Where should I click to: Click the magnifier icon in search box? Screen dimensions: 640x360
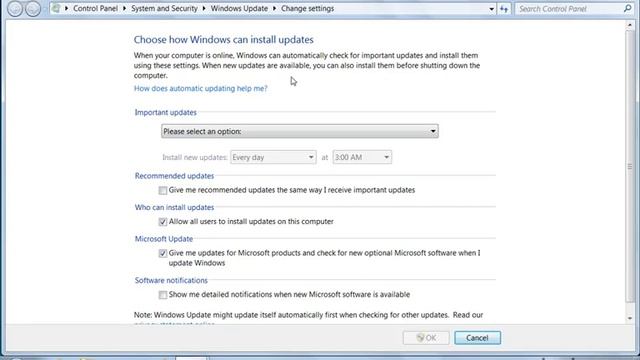click(627, 8)
